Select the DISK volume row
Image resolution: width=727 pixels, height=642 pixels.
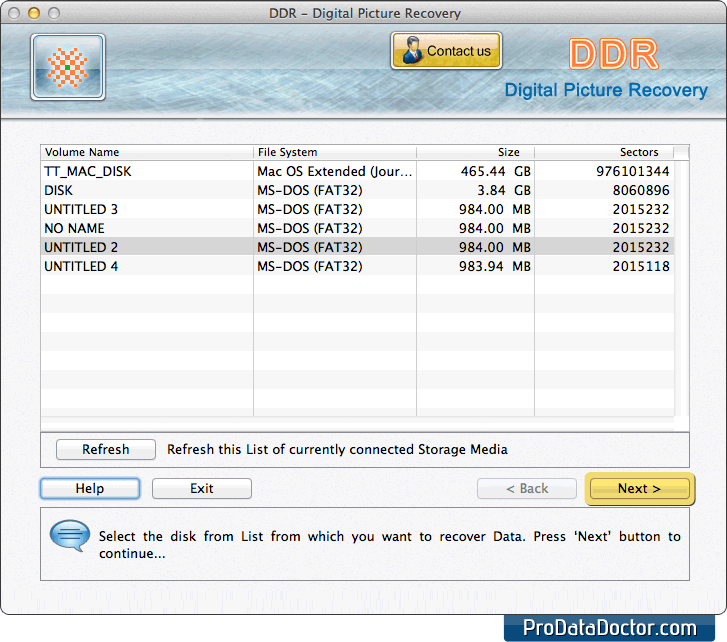tap(357, 190)
